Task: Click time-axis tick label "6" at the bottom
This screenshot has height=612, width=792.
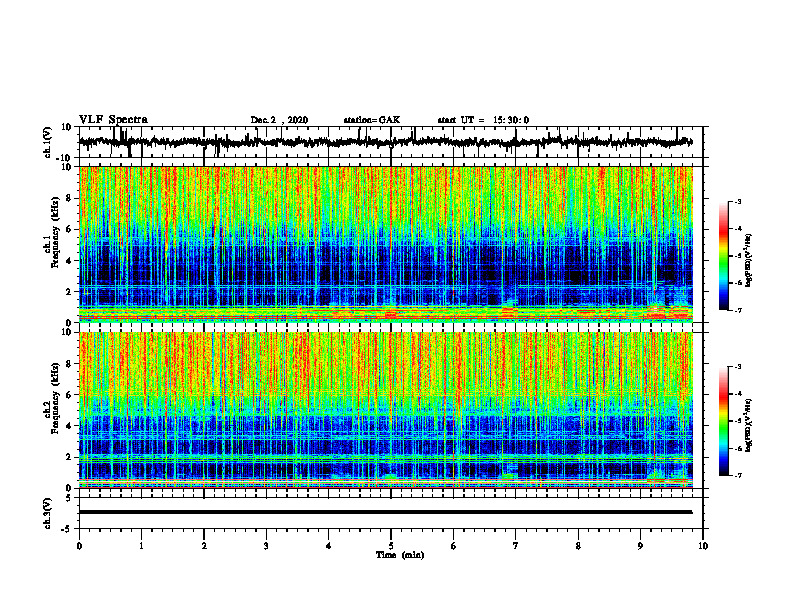Action: [454, 546]
